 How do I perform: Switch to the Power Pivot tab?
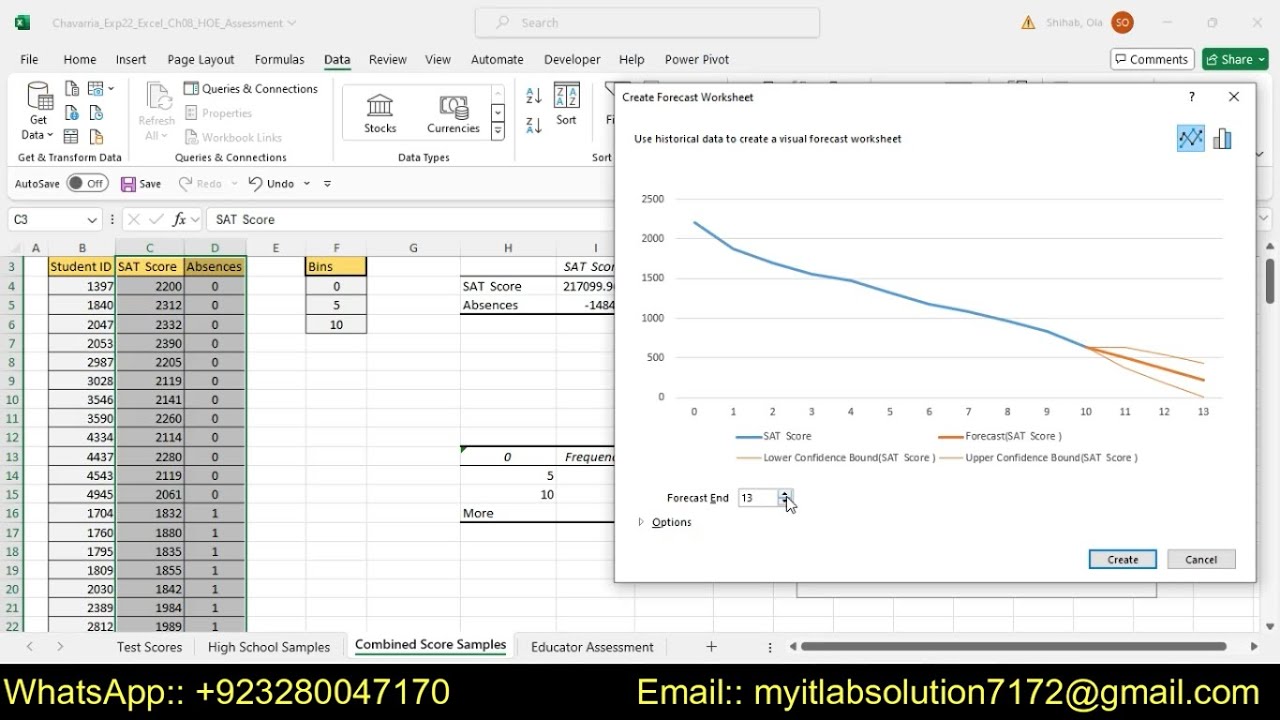(x=697, y=60)
